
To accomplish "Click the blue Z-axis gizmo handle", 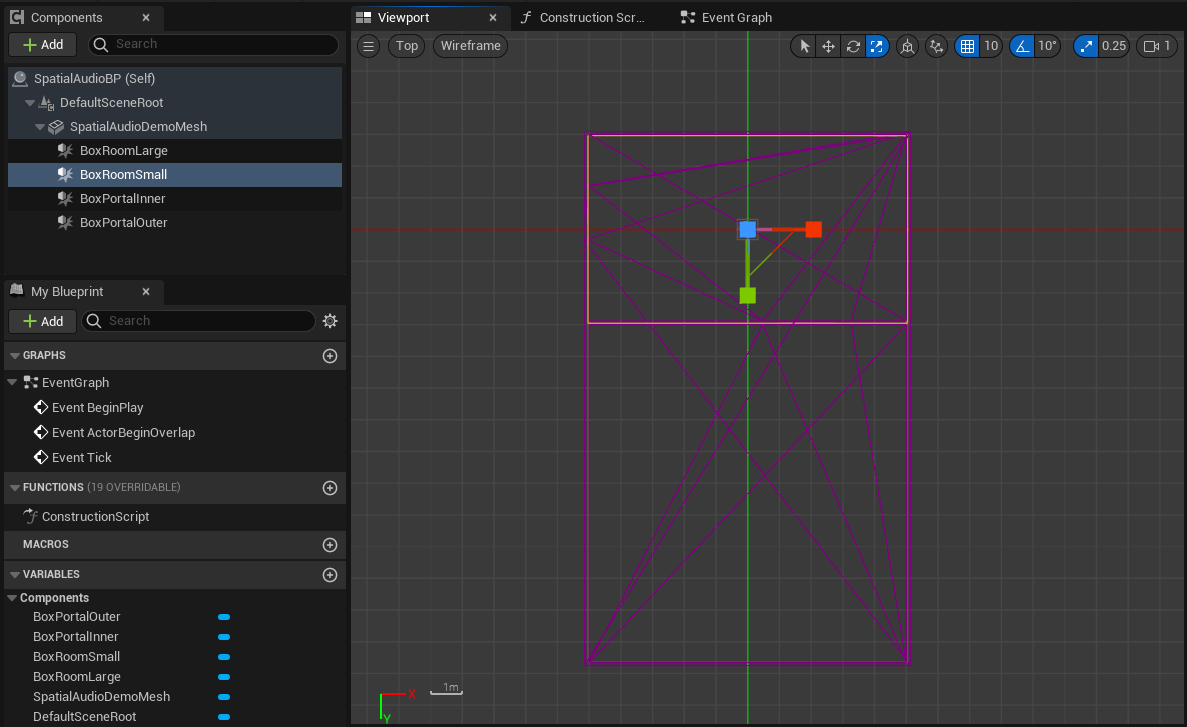I will [x=747, y=230].
